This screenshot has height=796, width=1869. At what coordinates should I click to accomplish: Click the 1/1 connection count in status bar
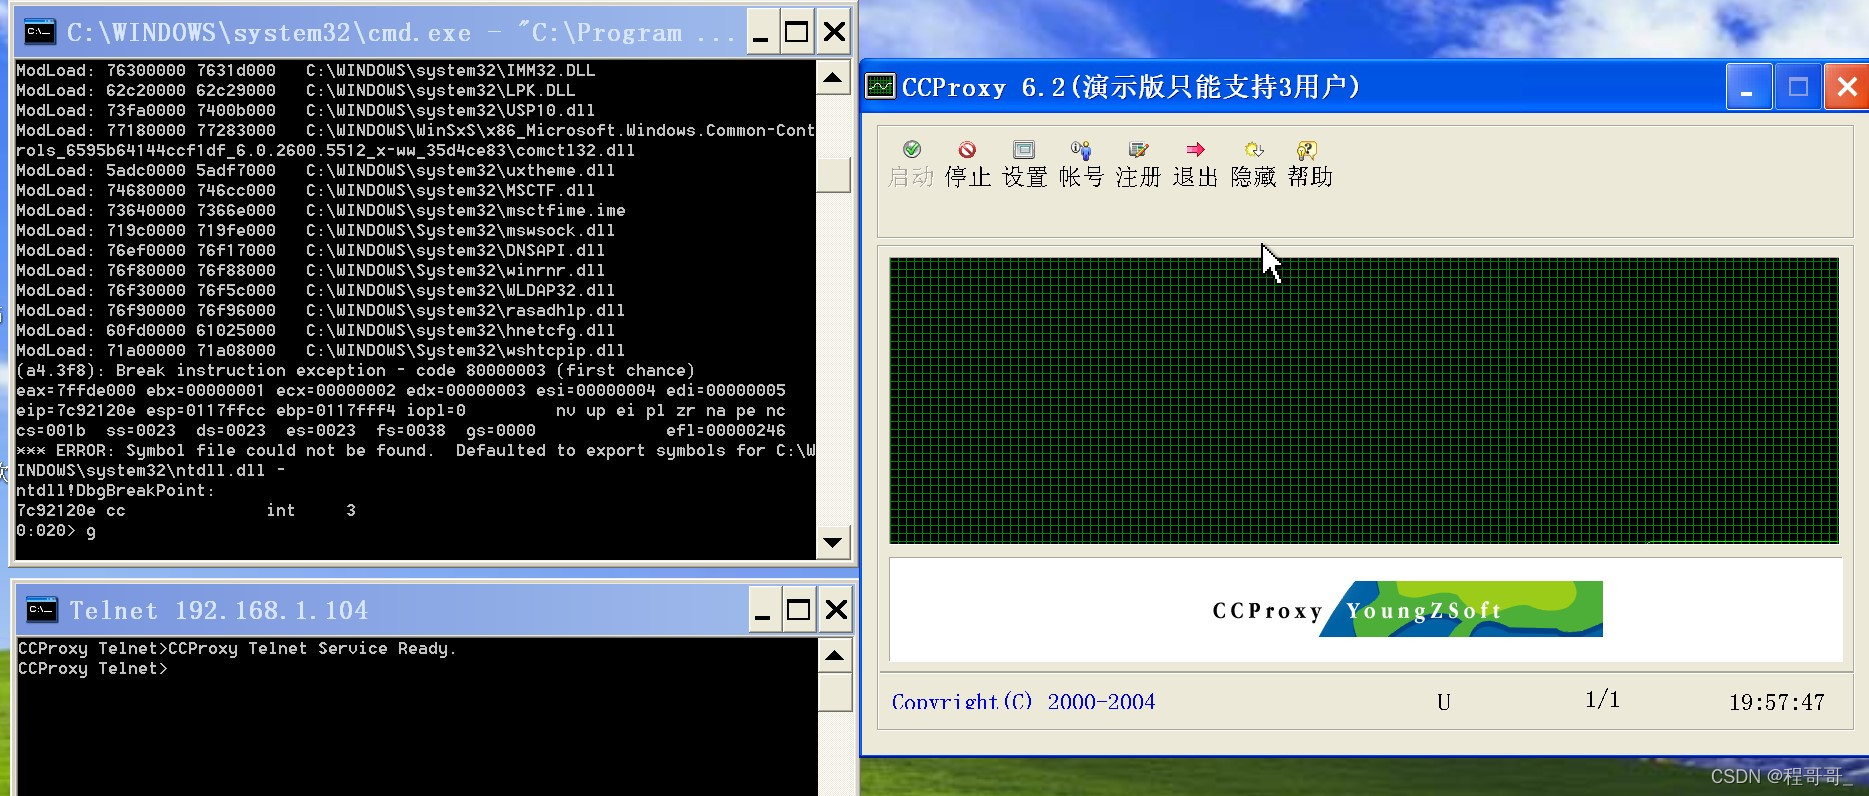(1602, 700)
